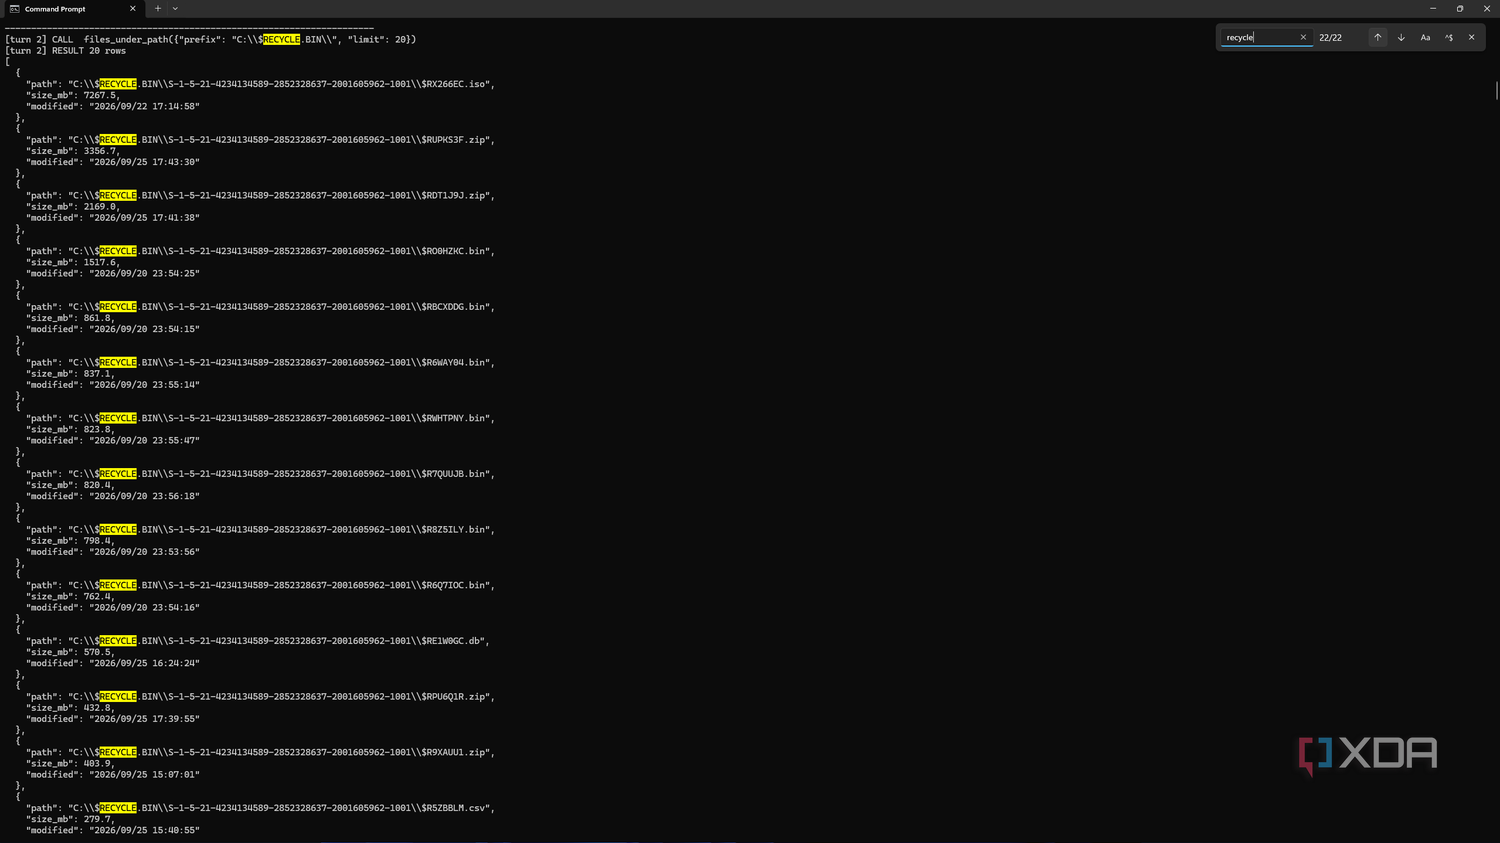
Task: Click the size_mb 7267.5 value
Action: (100, 95)
